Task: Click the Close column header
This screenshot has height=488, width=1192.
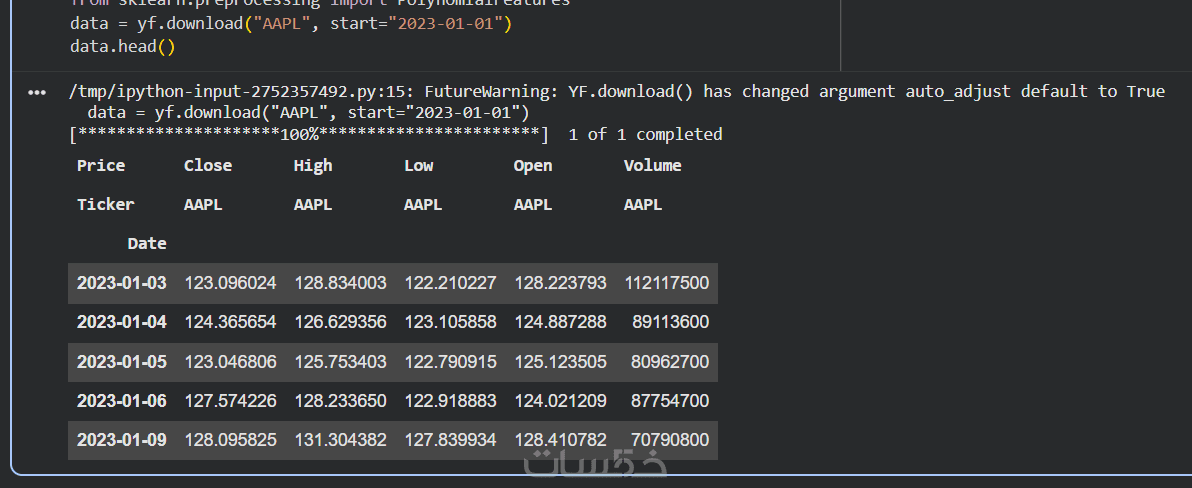Action: point(207,166)
